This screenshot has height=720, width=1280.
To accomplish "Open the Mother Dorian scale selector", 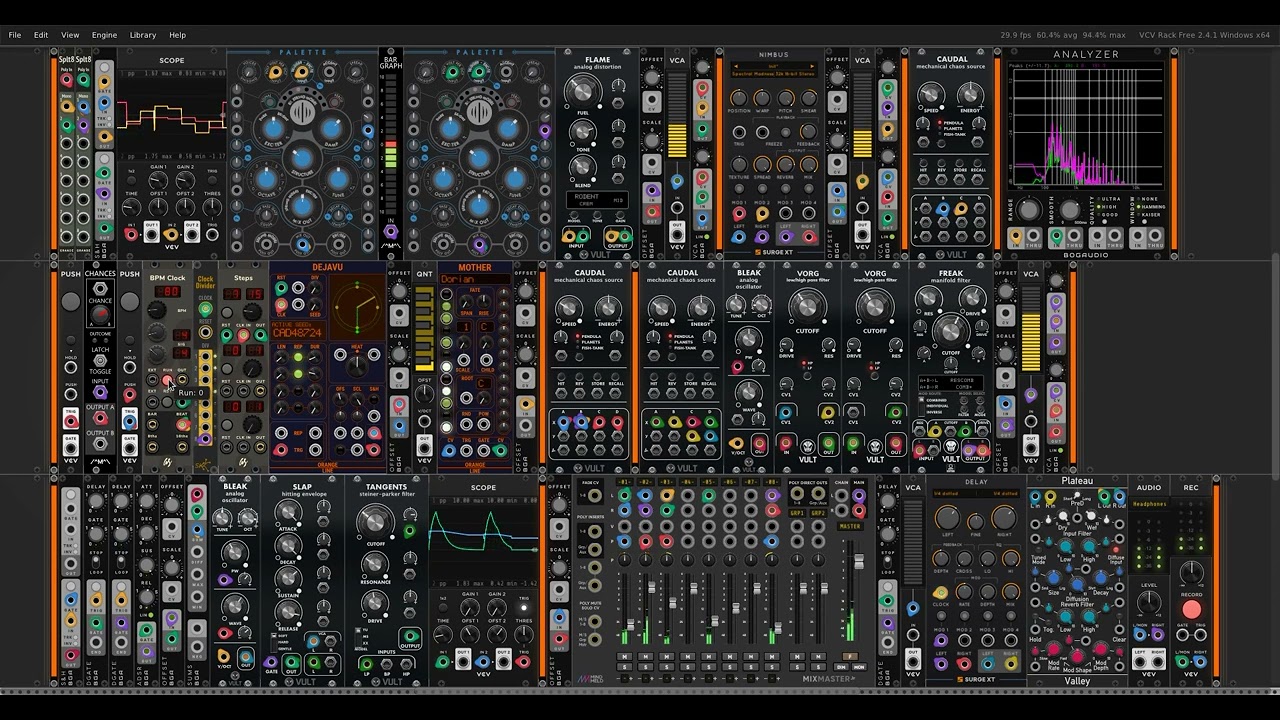I will tap(474, 280).
